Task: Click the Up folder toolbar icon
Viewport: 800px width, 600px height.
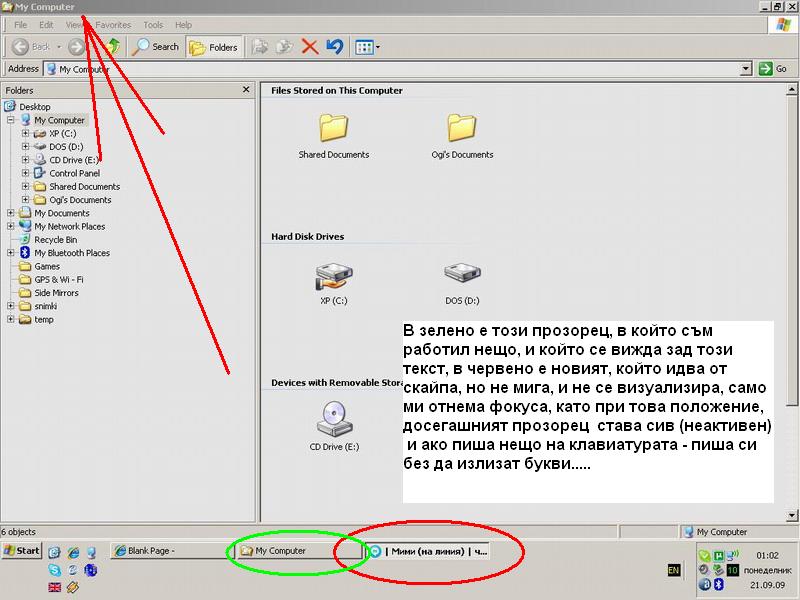Action: tap(113, 46)
